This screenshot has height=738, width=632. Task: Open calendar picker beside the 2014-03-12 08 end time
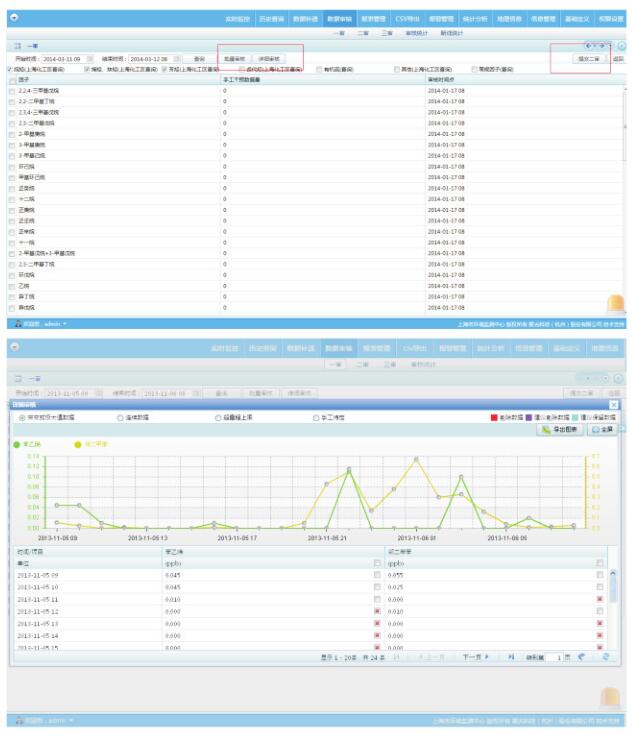(x=177, y=59)
